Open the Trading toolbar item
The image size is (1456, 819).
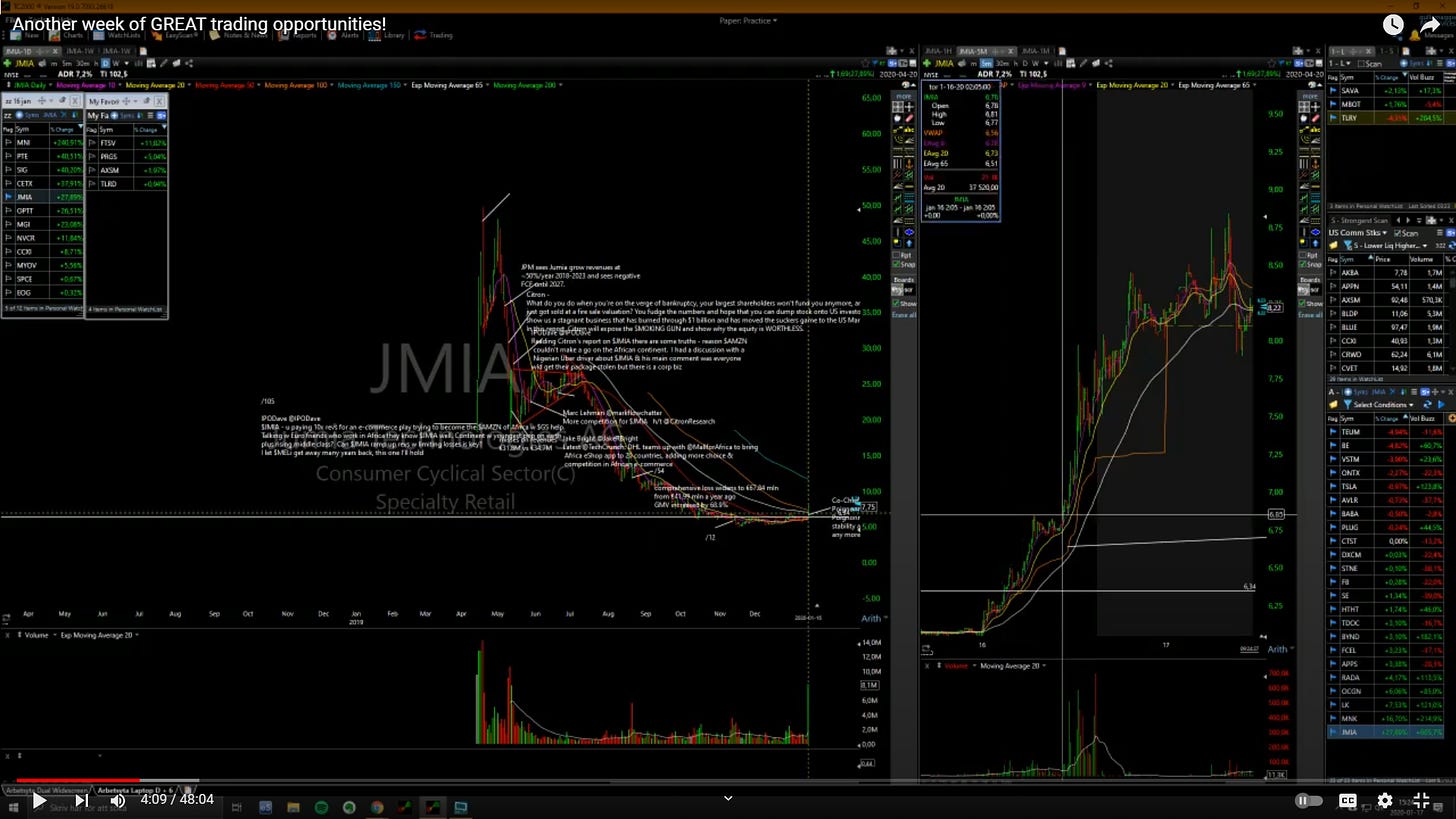(x=435, y=35)
